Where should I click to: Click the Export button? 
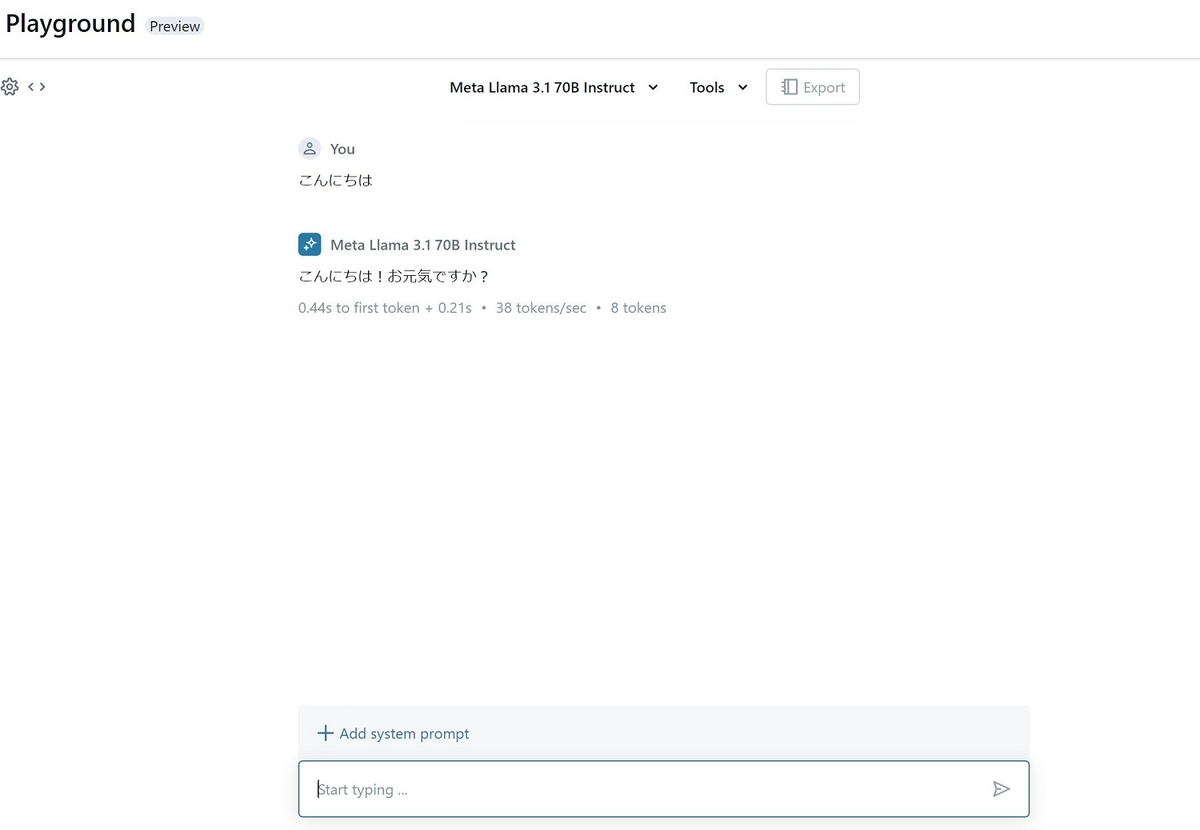point(812,87)
